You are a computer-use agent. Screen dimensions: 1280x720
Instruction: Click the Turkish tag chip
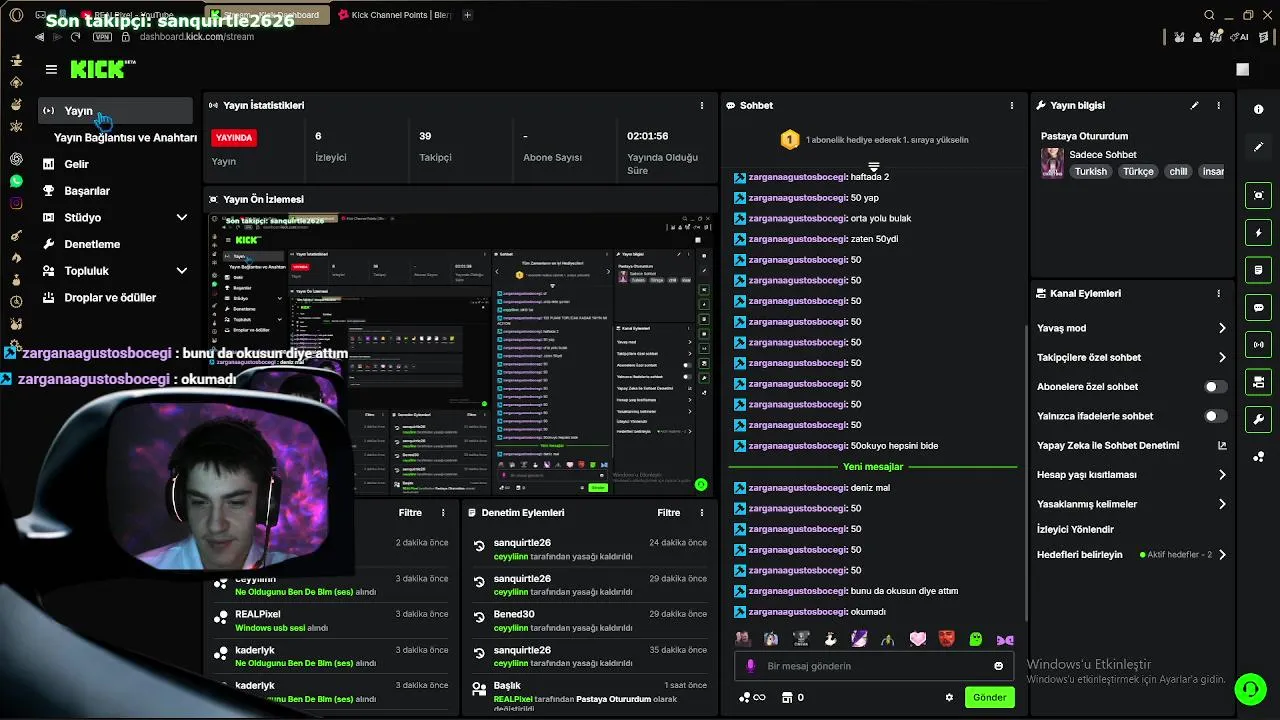[x=1091, y=171]
